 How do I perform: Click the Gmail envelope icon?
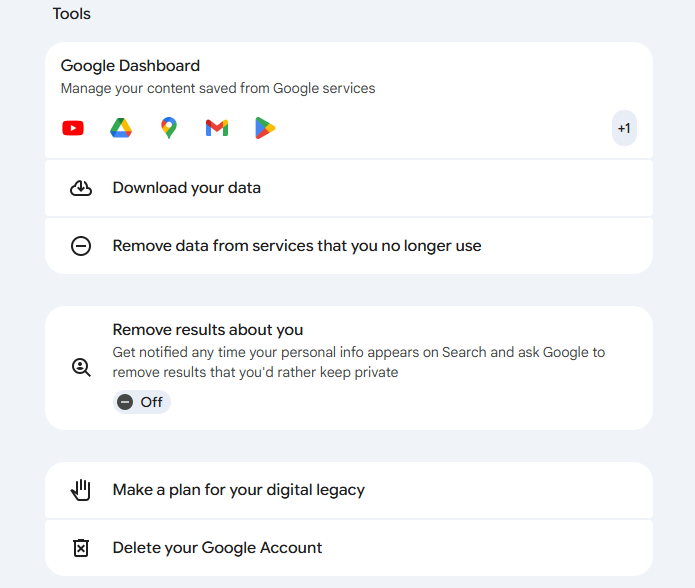pos(217,128)
